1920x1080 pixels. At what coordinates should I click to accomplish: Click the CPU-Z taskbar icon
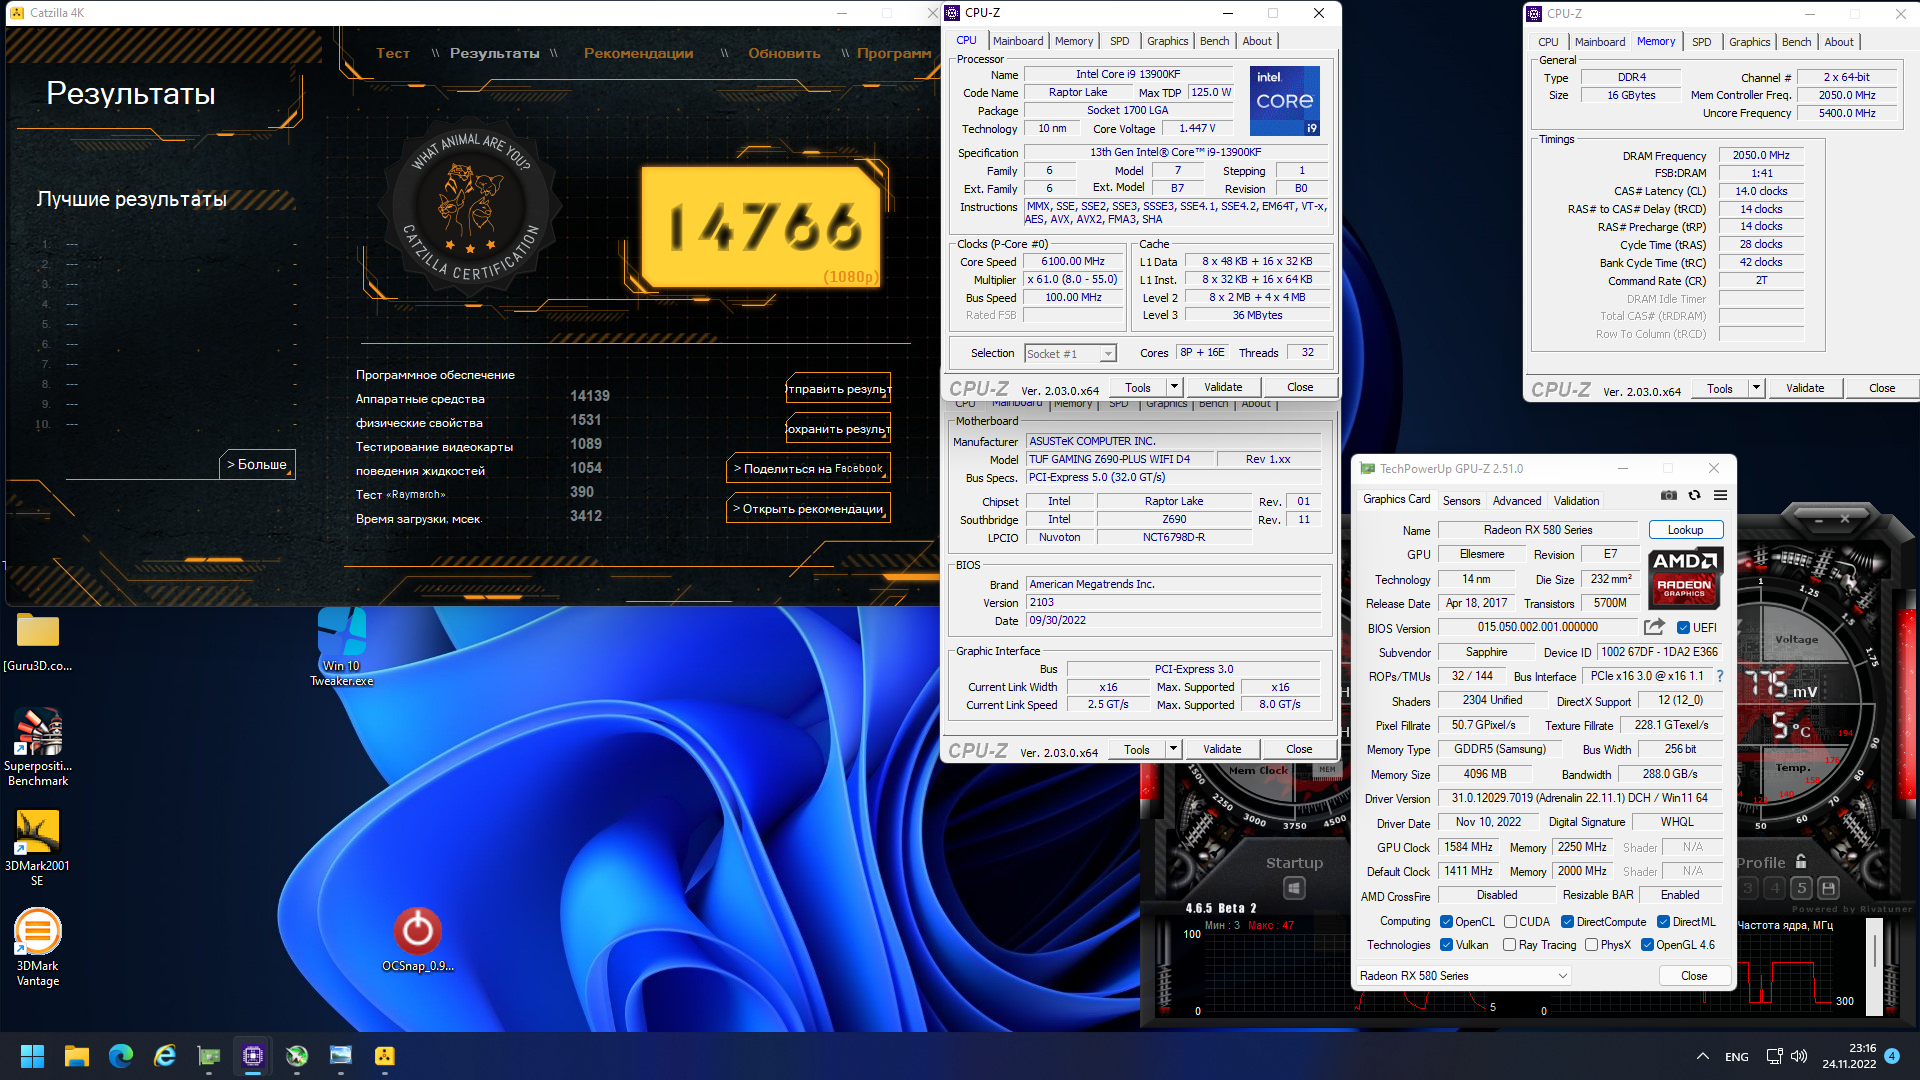[253, 1056]
